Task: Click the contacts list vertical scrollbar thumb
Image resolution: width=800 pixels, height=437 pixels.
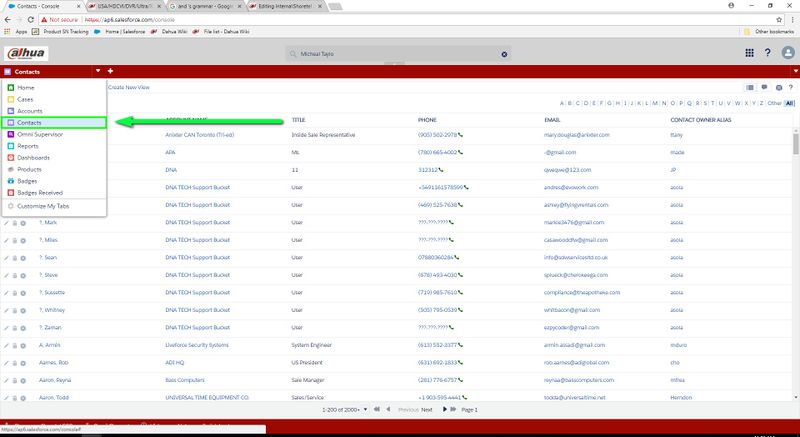Action: click(x=796, y=143)
